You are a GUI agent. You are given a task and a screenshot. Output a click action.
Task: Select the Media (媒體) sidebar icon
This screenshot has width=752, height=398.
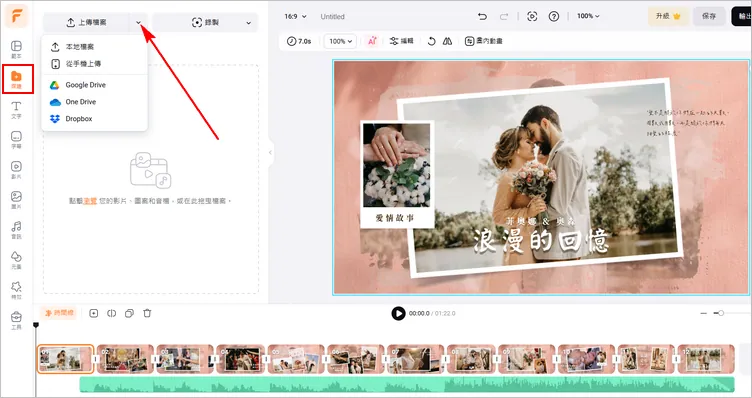pyautogui.click(x=16, y=79)
